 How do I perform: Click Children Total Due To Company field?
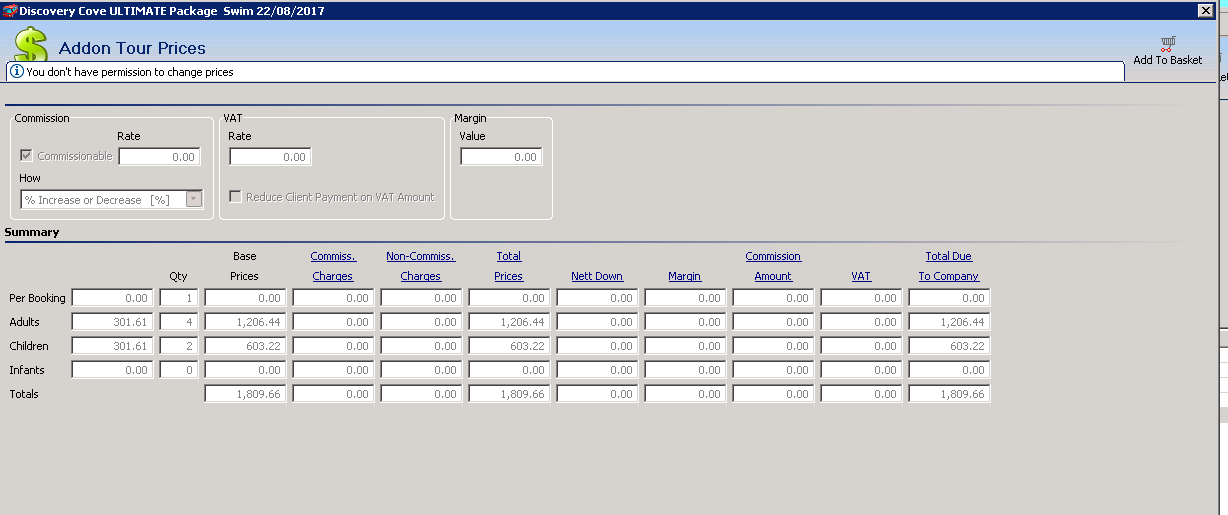(949, 346)
